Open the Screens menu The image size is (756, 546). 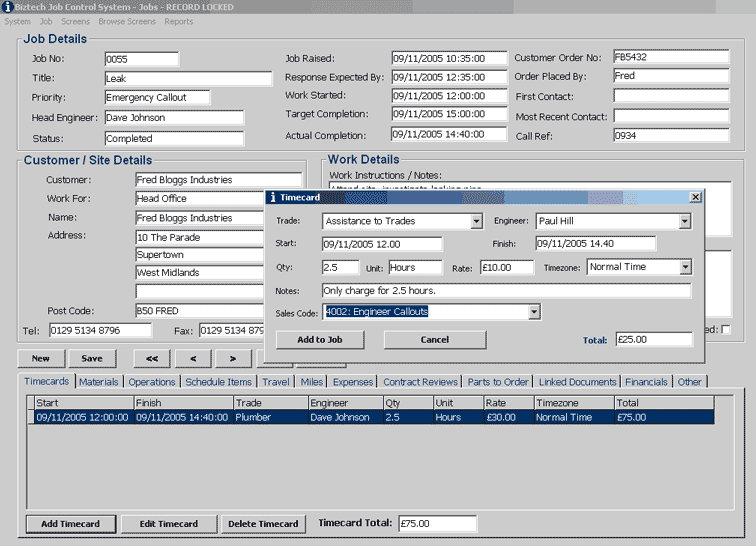[x=75, y=22]
